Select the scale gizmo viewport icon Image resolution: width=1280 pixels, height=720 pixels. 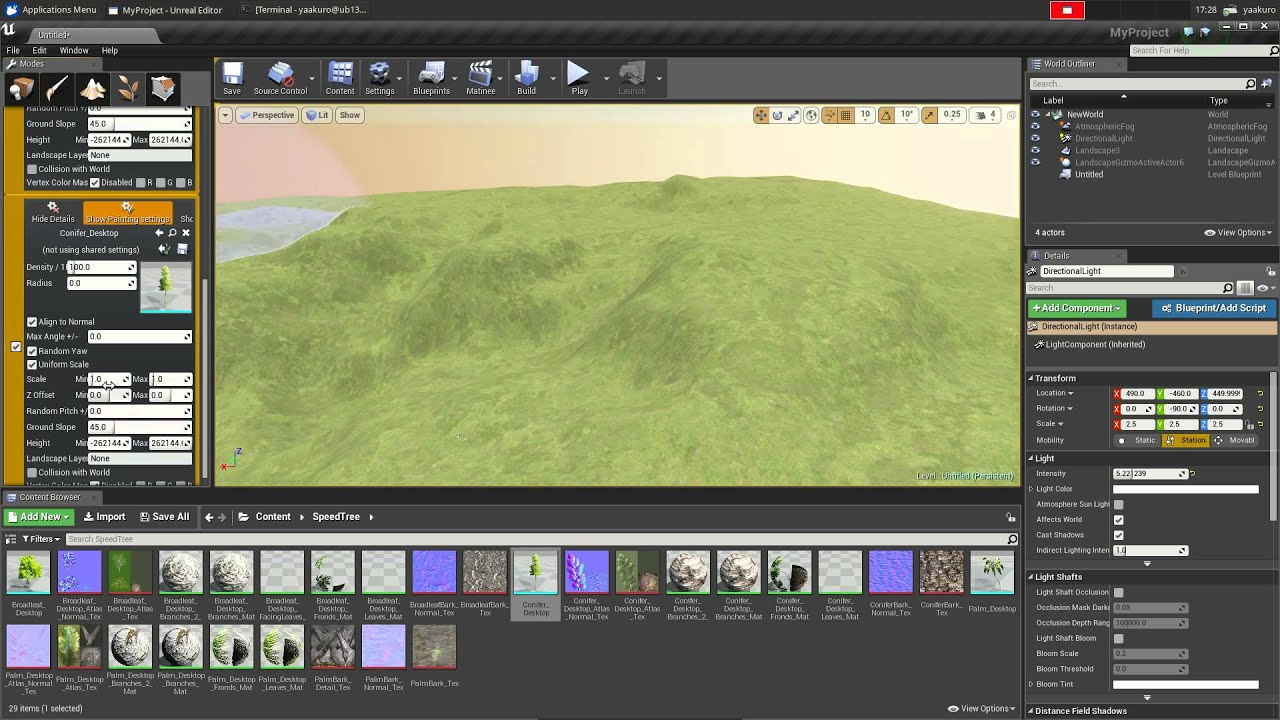click(793, 115)
